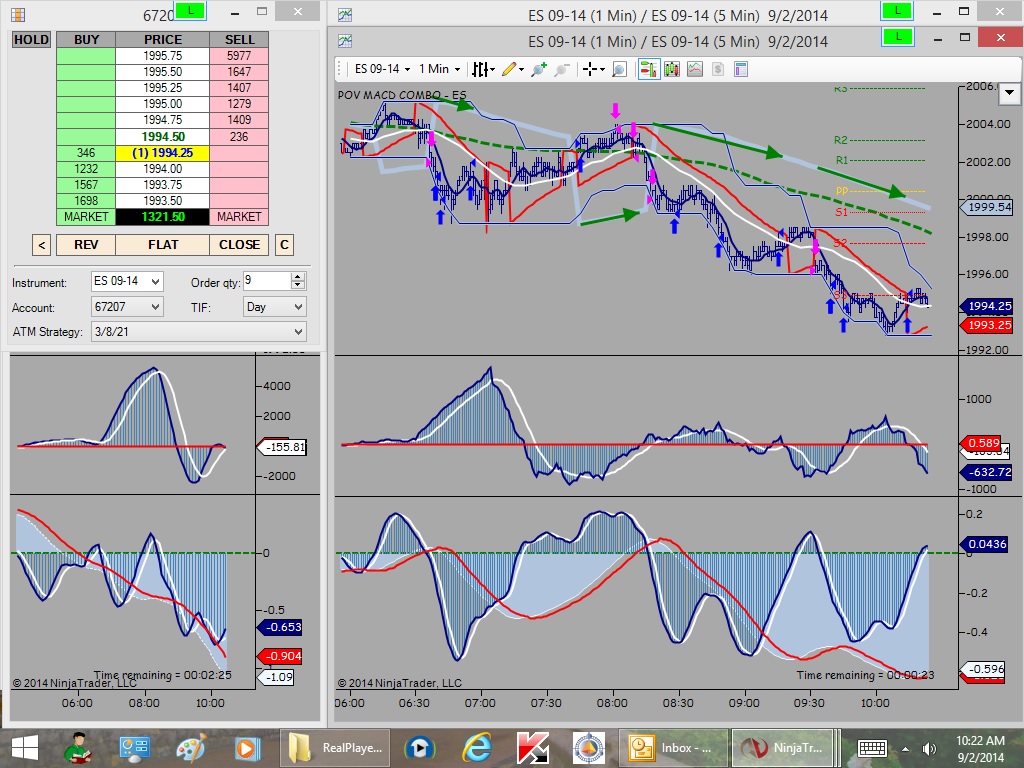Click the 1999.54 price marker
Image resolution: width=1024 pixels, height=768 pixels.
pos(986,207)
